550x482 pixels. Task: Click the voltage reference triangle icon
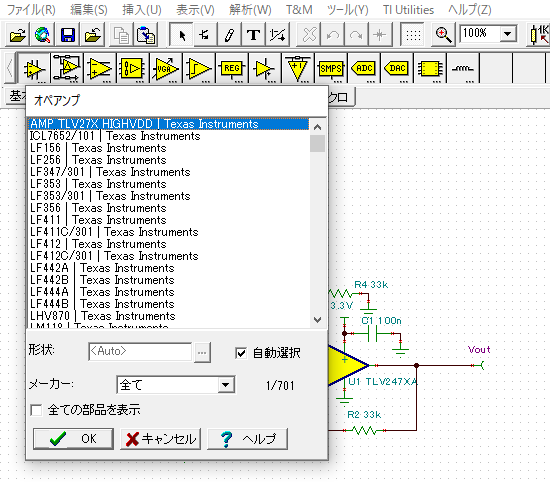tap(297, 68)
